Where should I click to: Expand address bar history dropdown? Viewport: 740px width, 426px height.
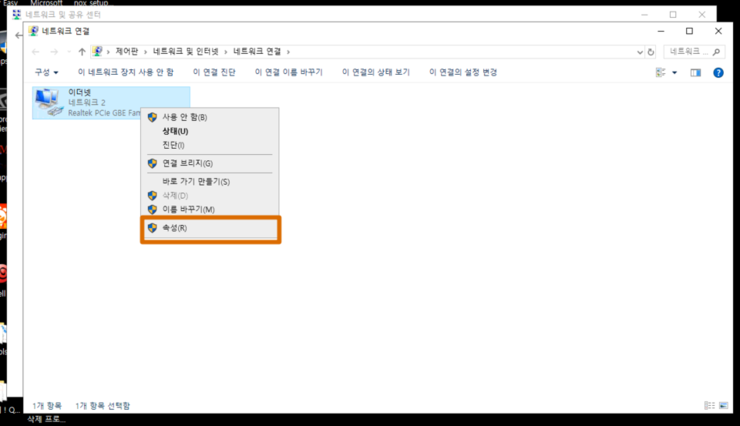pos(639,51)
